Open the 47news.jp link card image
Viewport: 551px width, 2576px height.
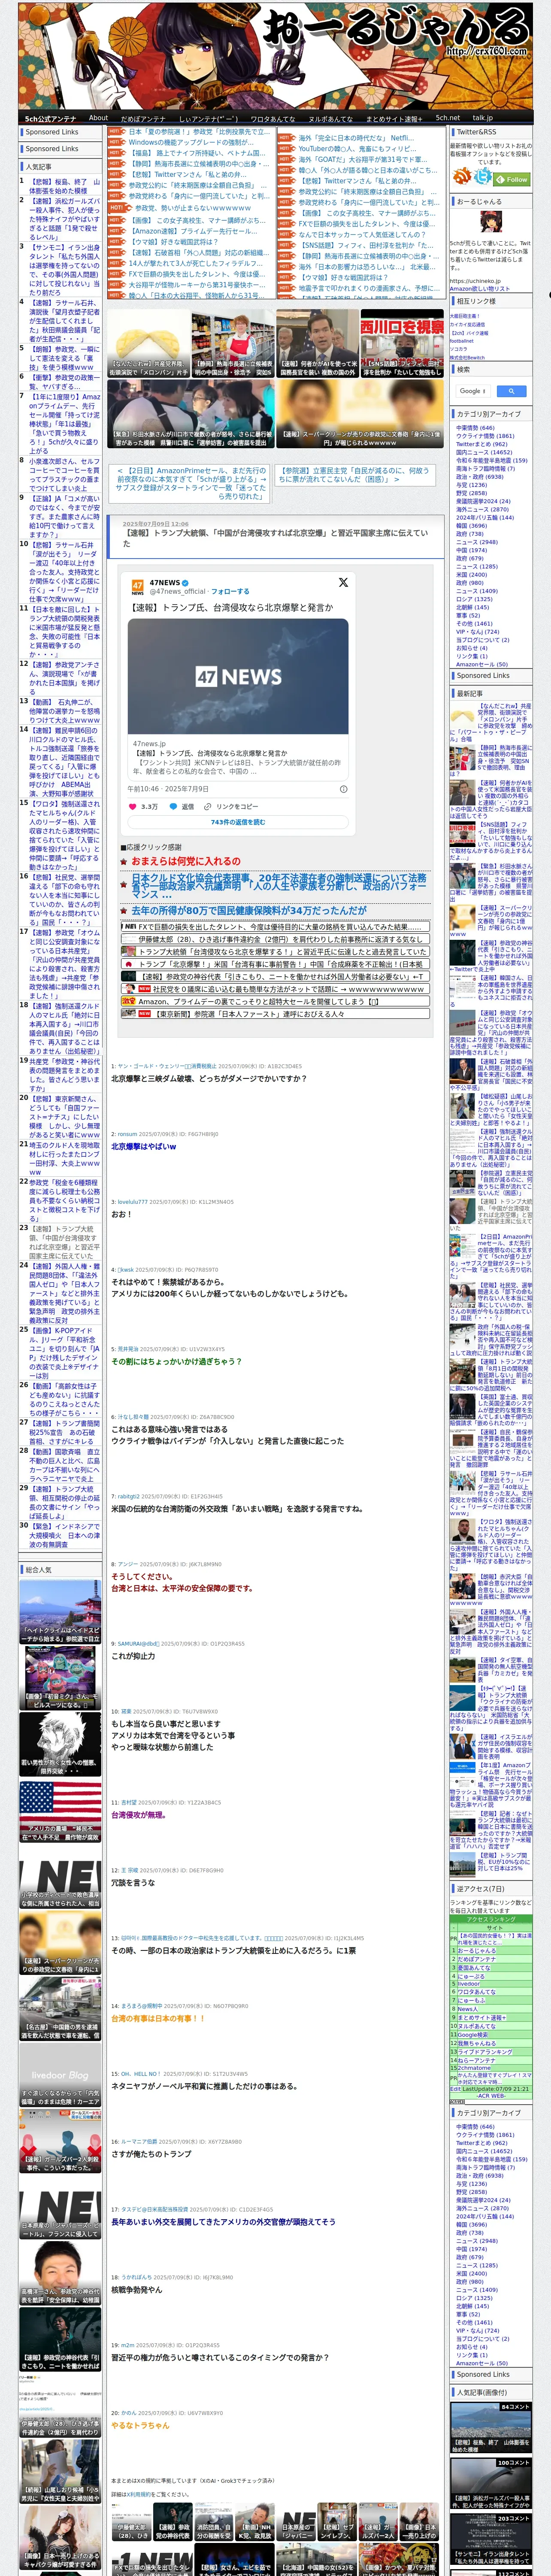[x=238, y=677]
